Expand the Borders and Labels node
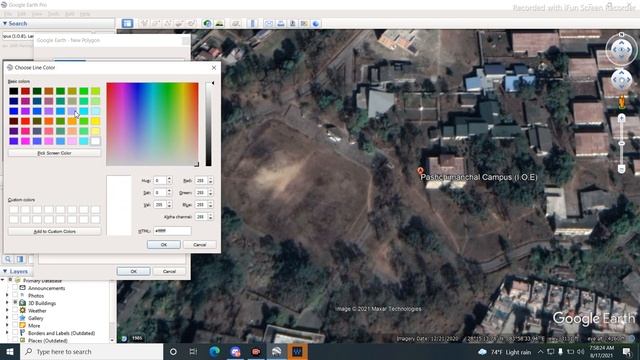640x360 pixels. (7, 333)
